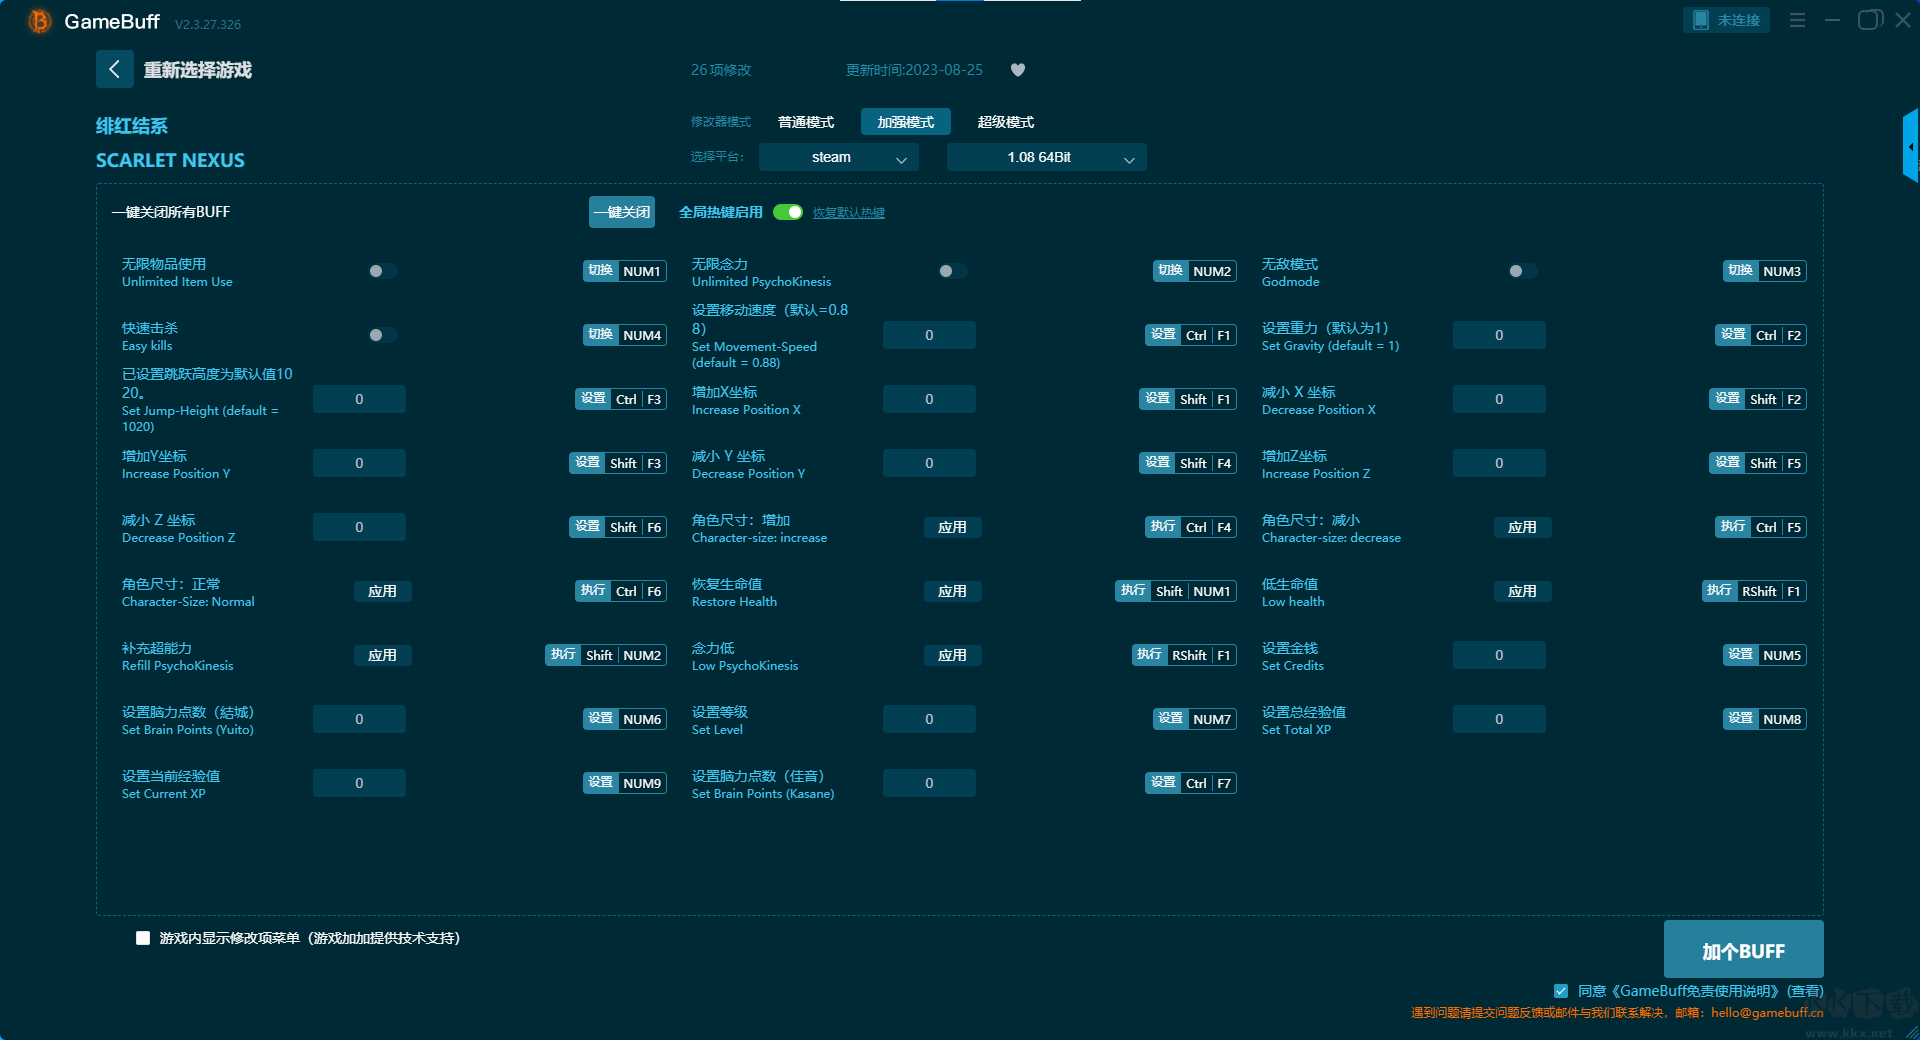The image size is (1920, 1040).
Task: Switch to 普通模式 tab
Action: [806, 122]
